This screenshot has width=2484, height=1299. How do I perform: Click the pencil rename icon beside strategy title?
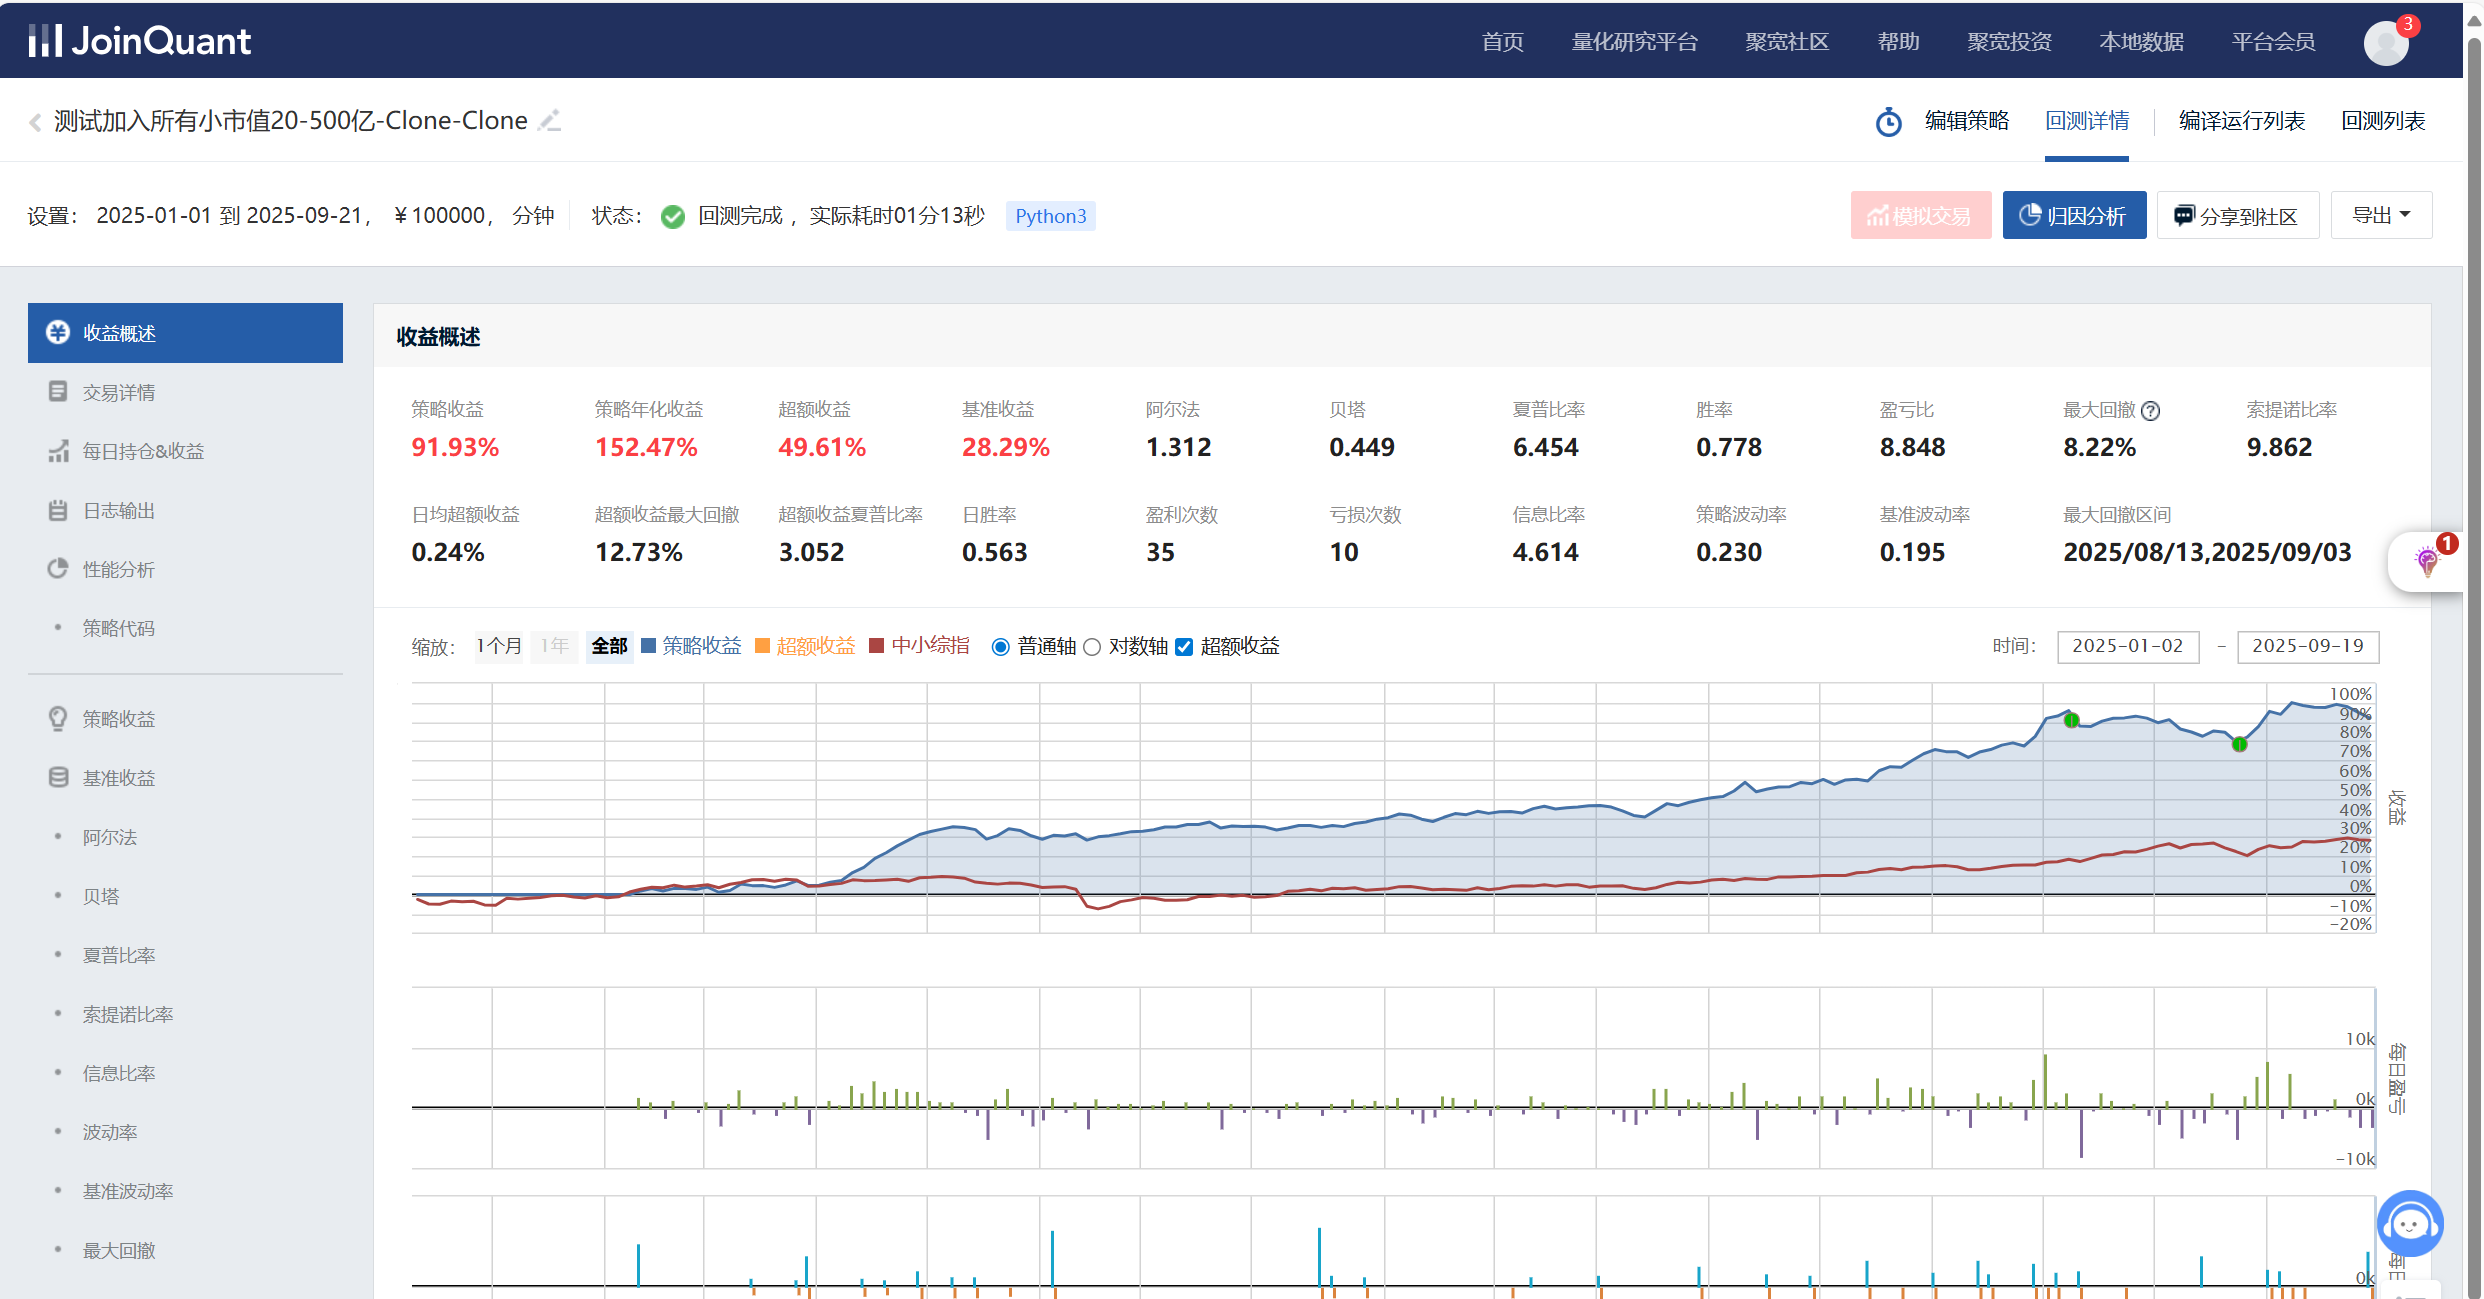(x=549, y=121)
